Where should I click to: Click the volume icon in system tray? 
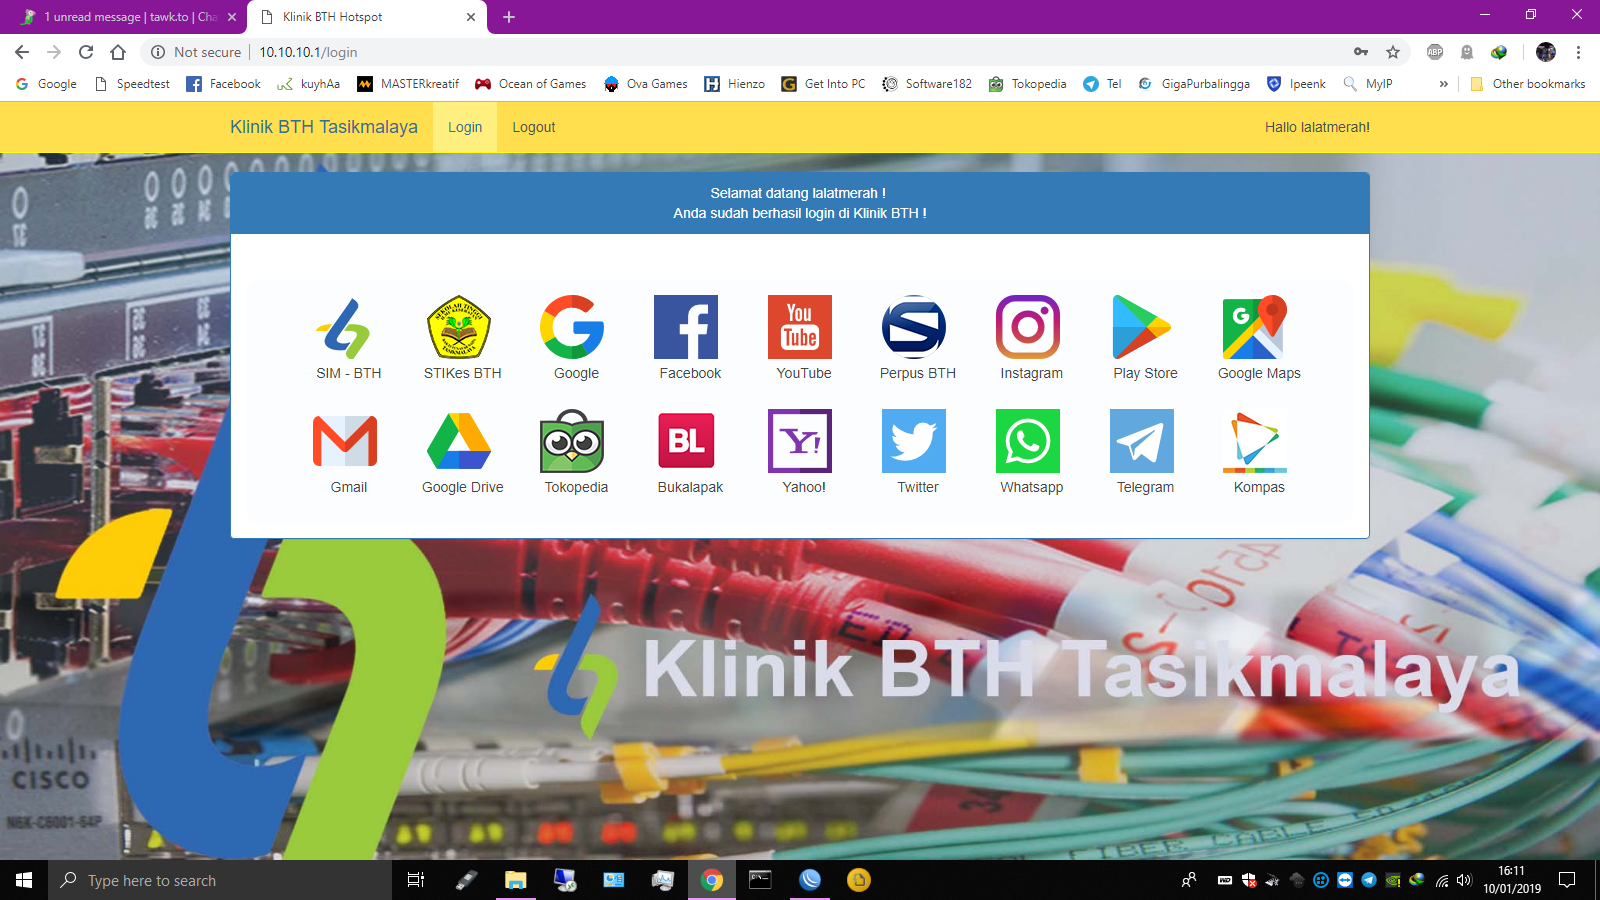coord(1464,880)
